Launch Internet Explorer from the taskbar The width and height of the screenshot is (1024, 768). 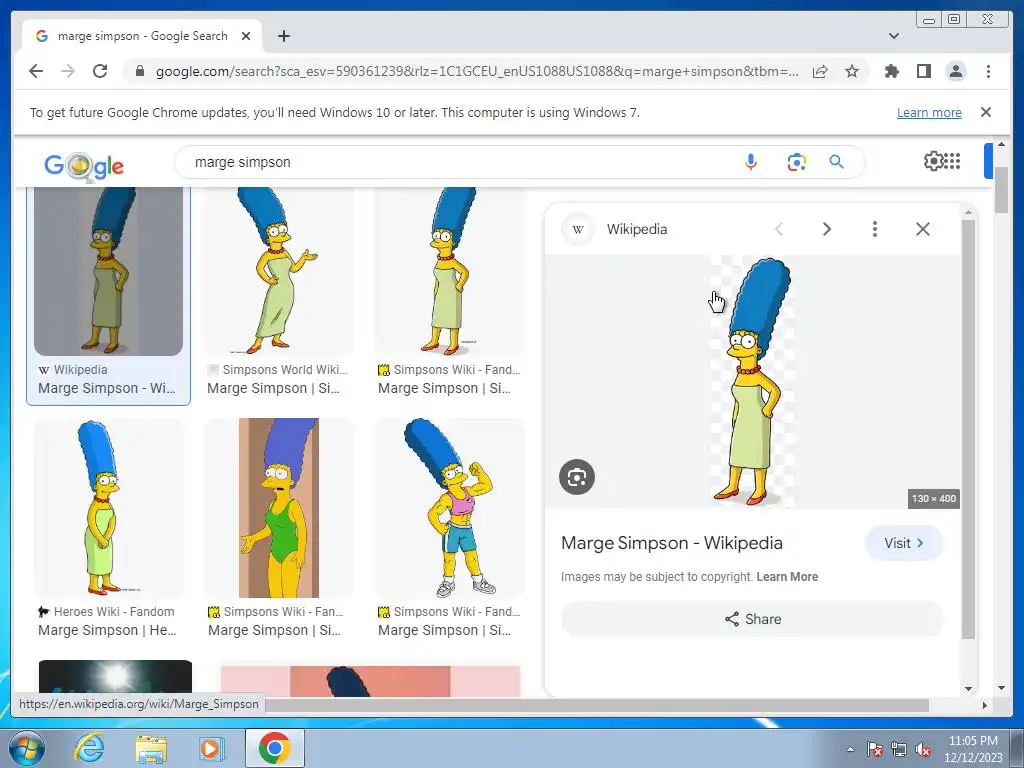[x=89, y=748]
